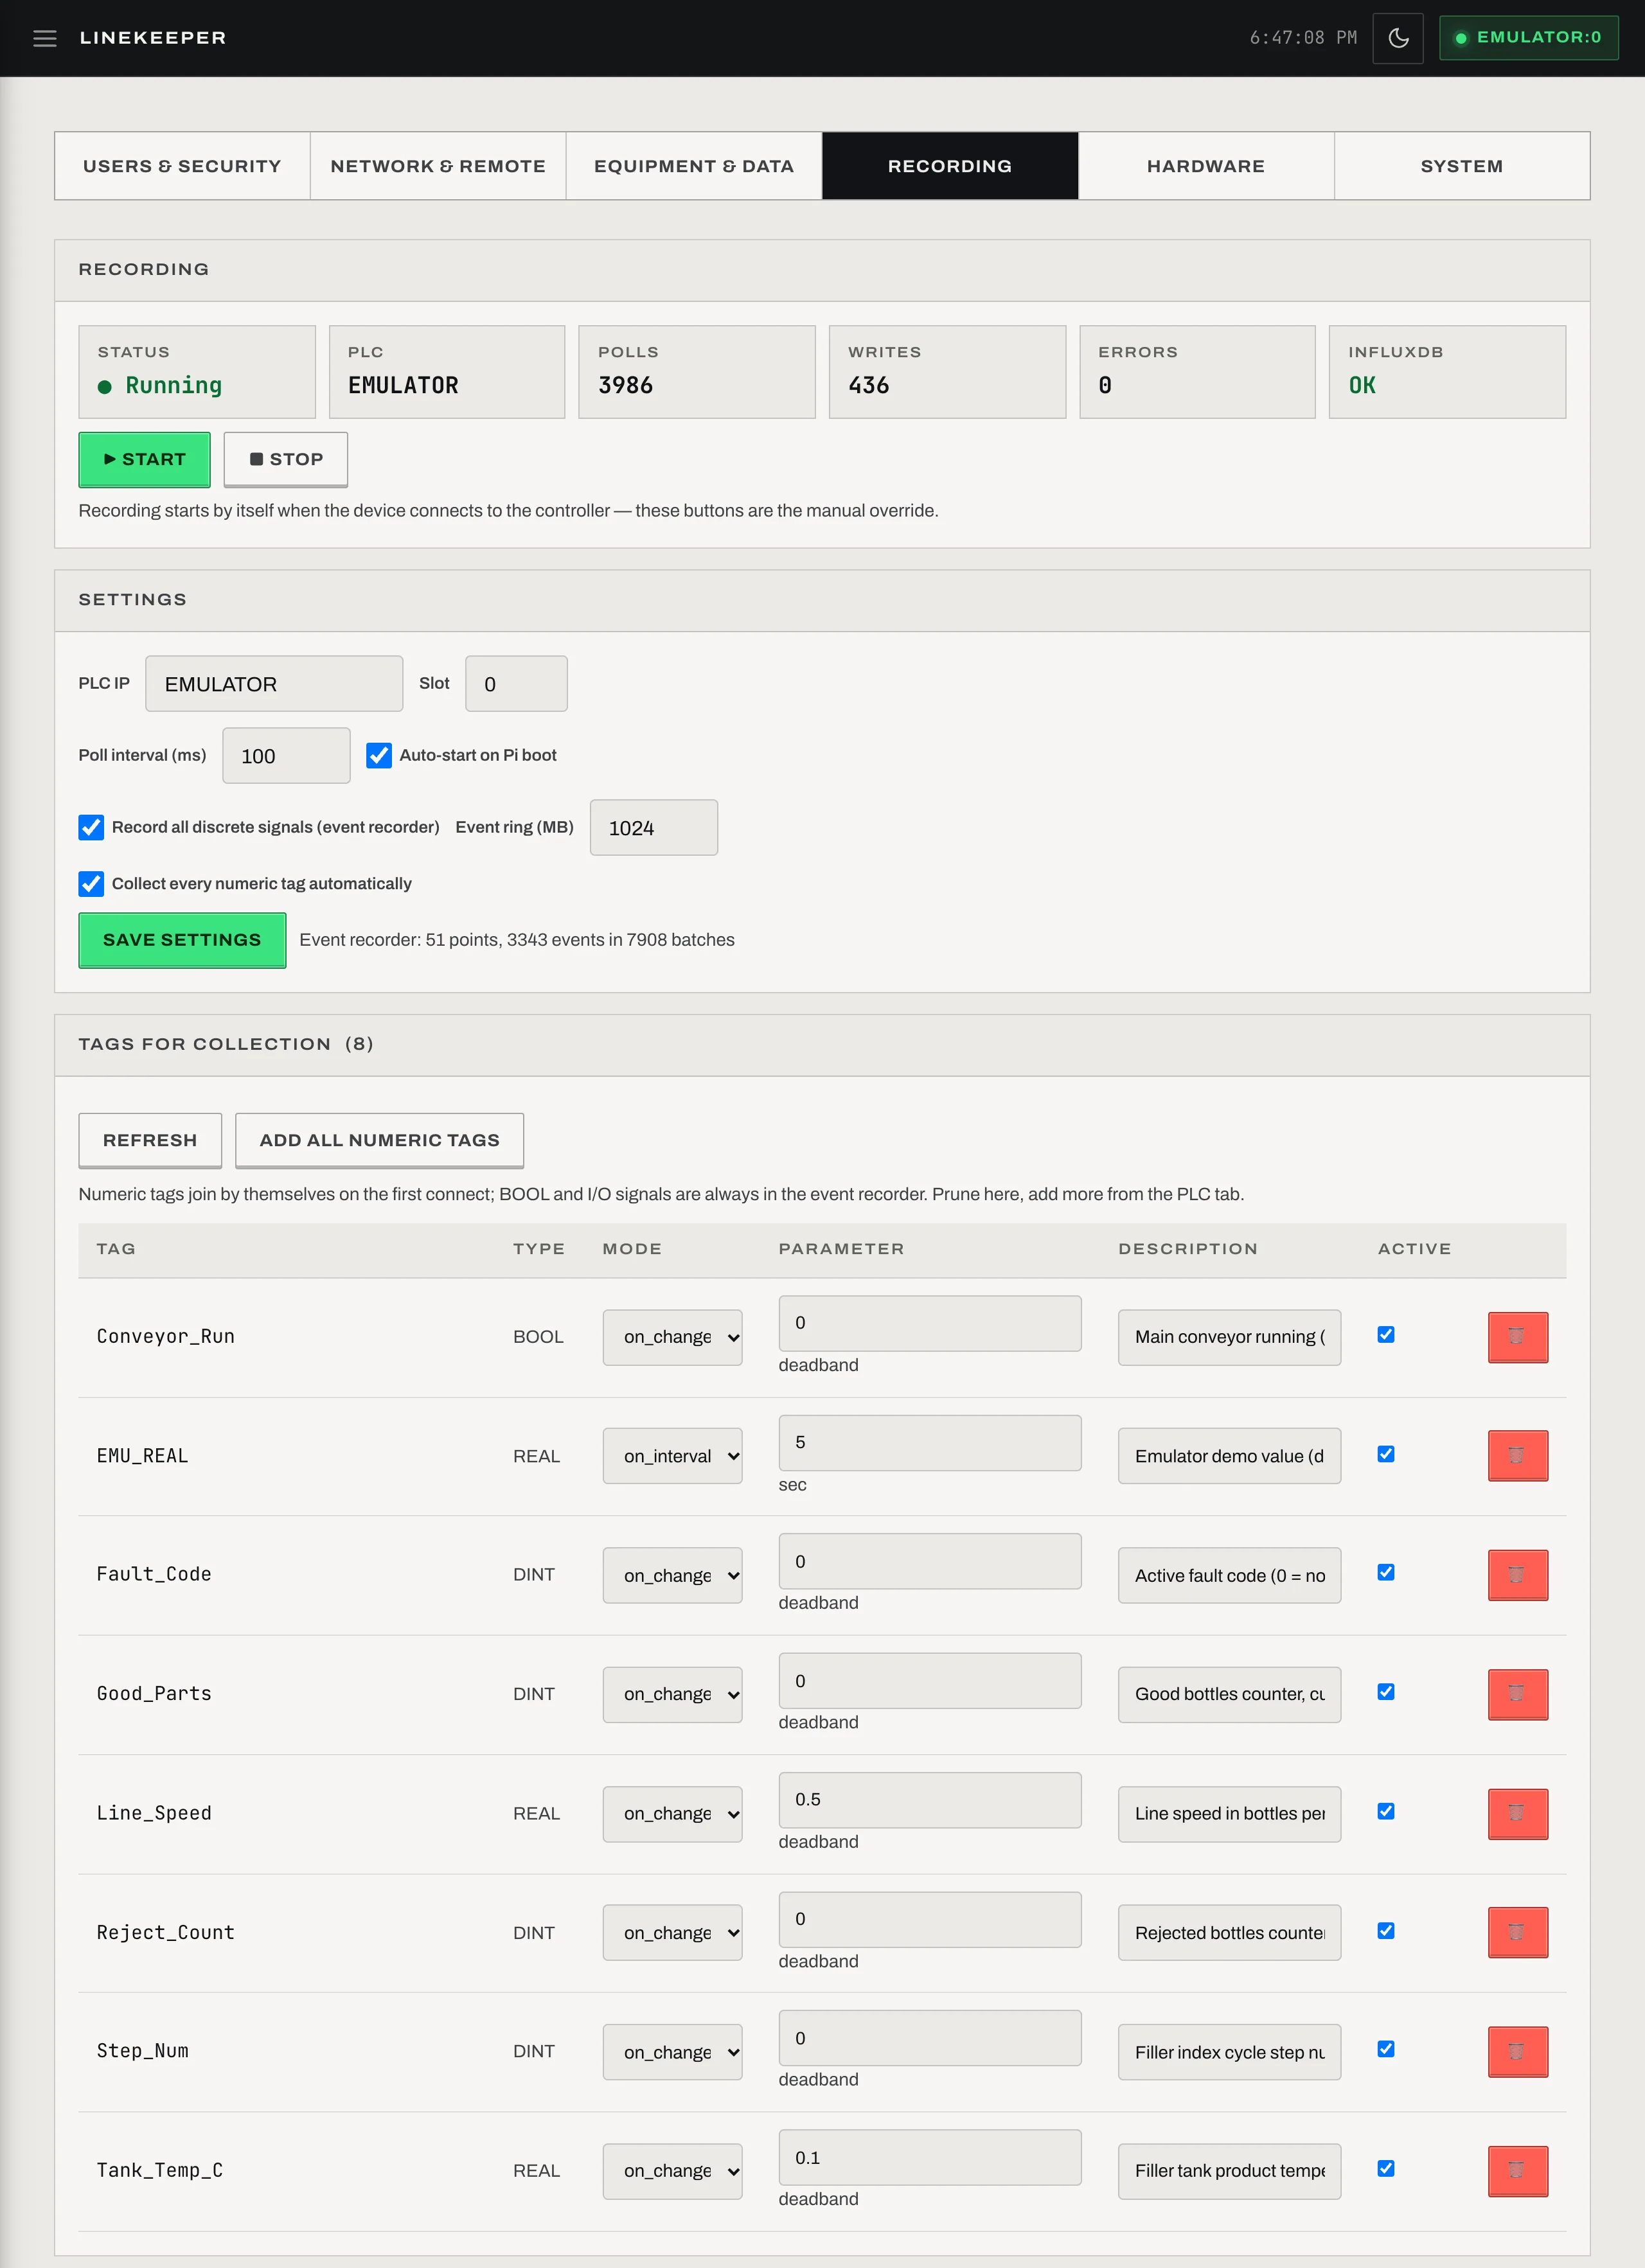
Task: Delete the Fault_Code tag row
Action: click(x=1517, y=1575)
